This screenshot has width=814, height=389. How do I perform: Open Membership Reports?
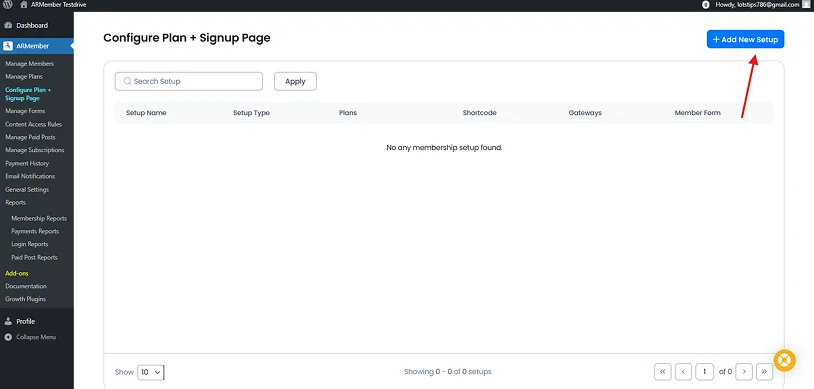pos(39,218)
